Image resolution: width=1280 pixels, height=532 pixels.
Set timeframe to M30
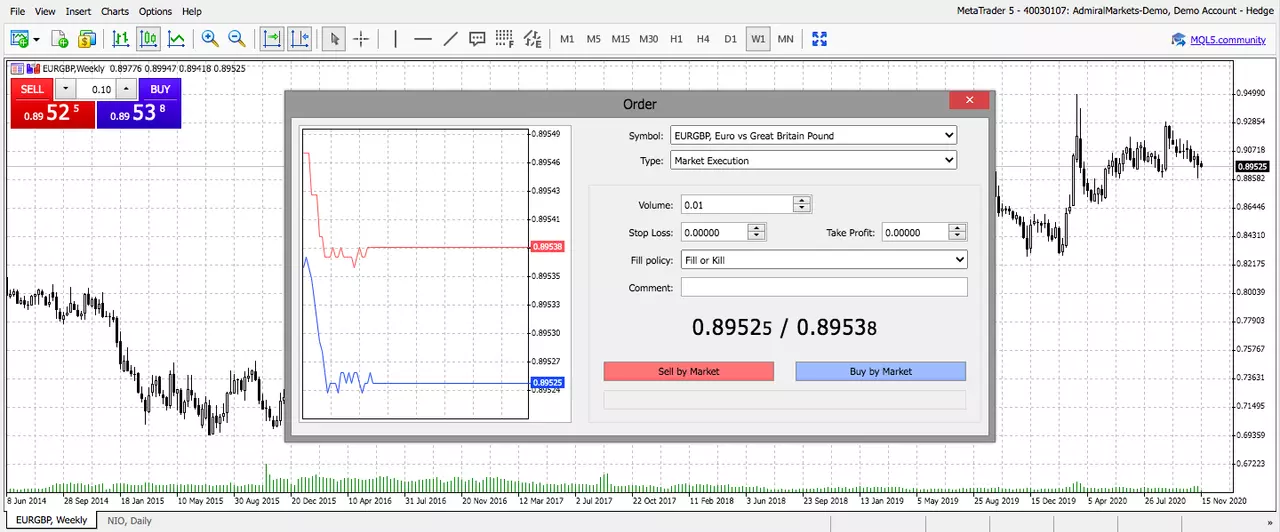[x=649, y=39]
